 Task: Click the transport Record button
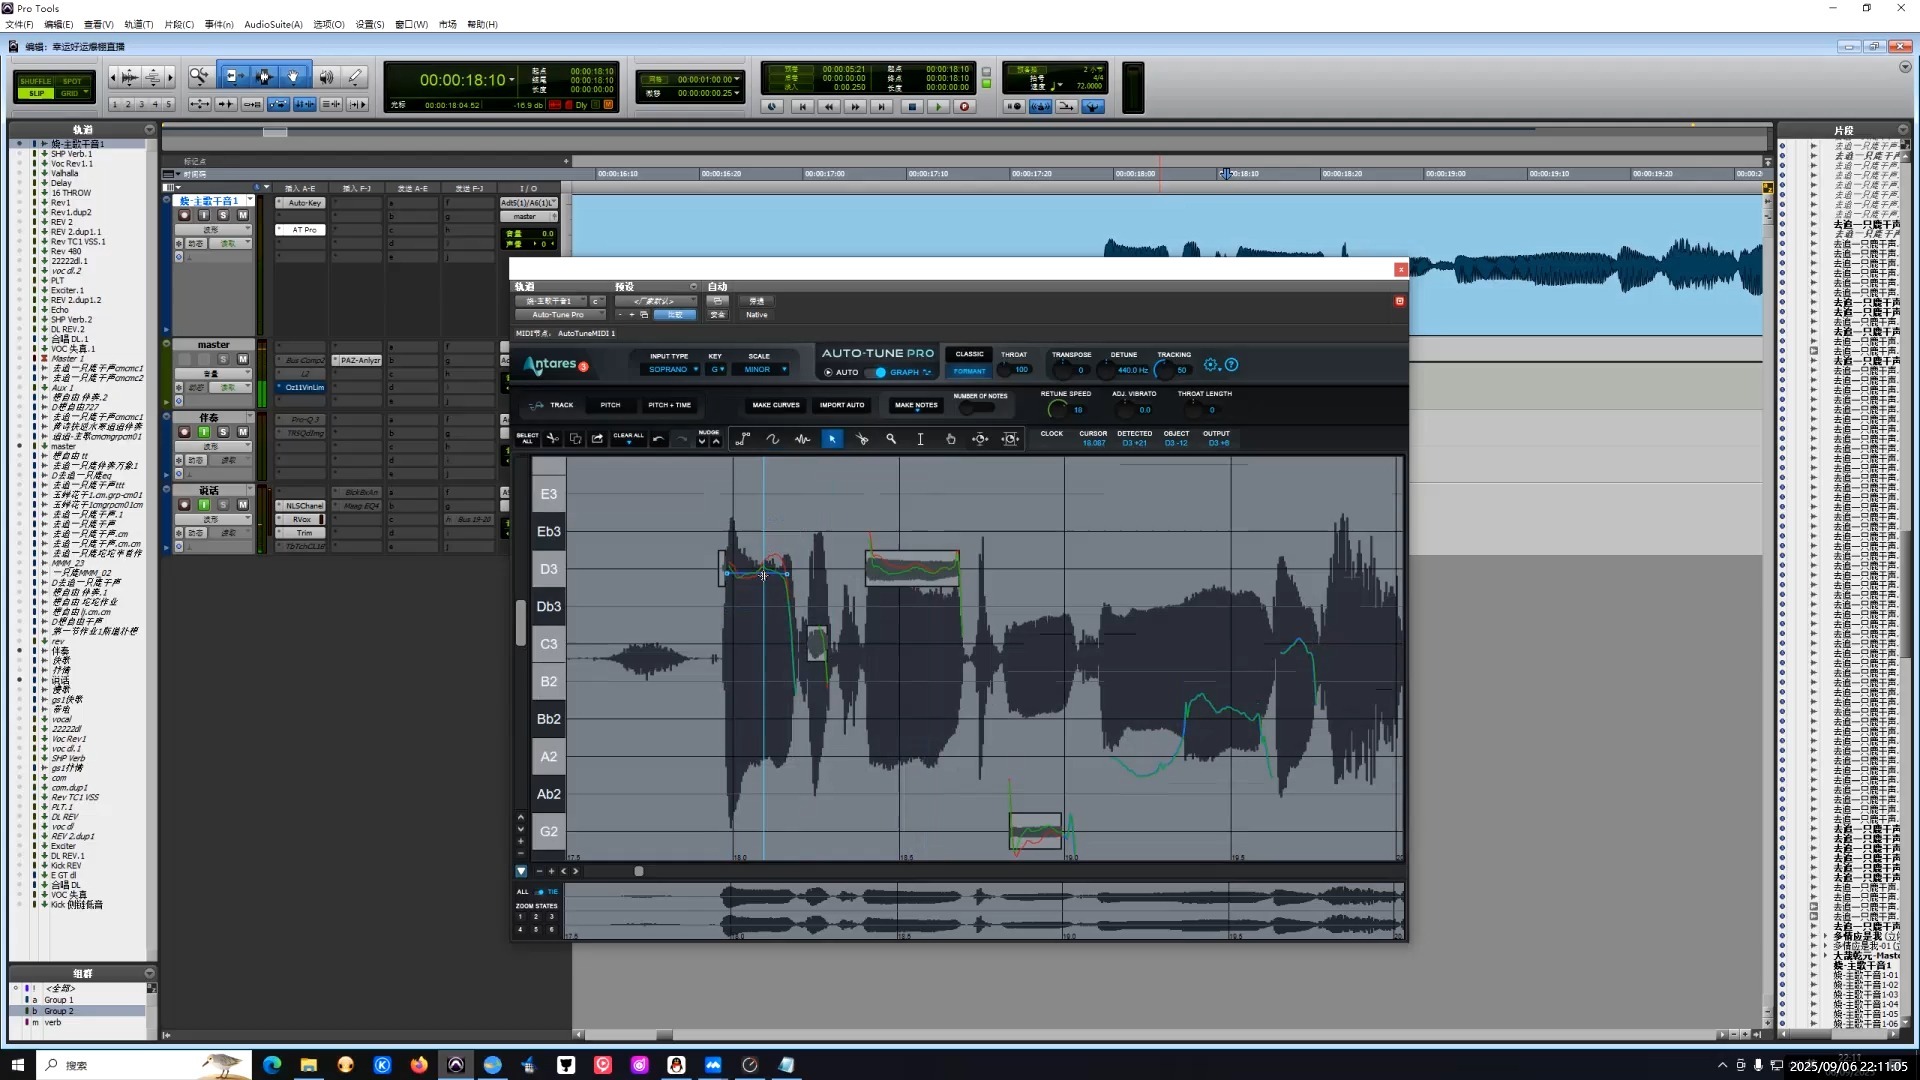pyautogui.click(x=964, y=106)
